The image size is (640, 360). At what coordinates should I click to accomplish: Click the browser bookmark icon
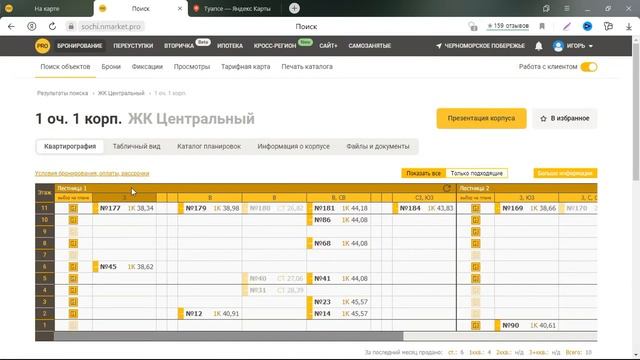[x=542, y=27]
